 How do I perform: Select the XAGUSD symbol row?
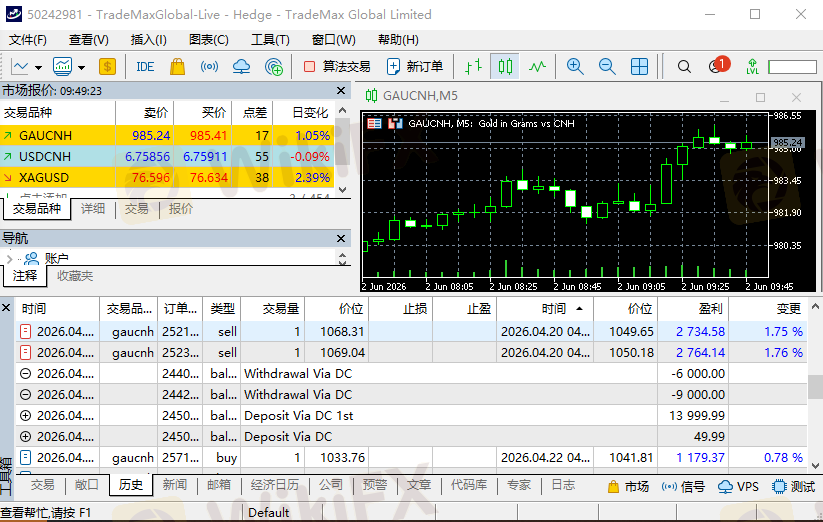167,177
